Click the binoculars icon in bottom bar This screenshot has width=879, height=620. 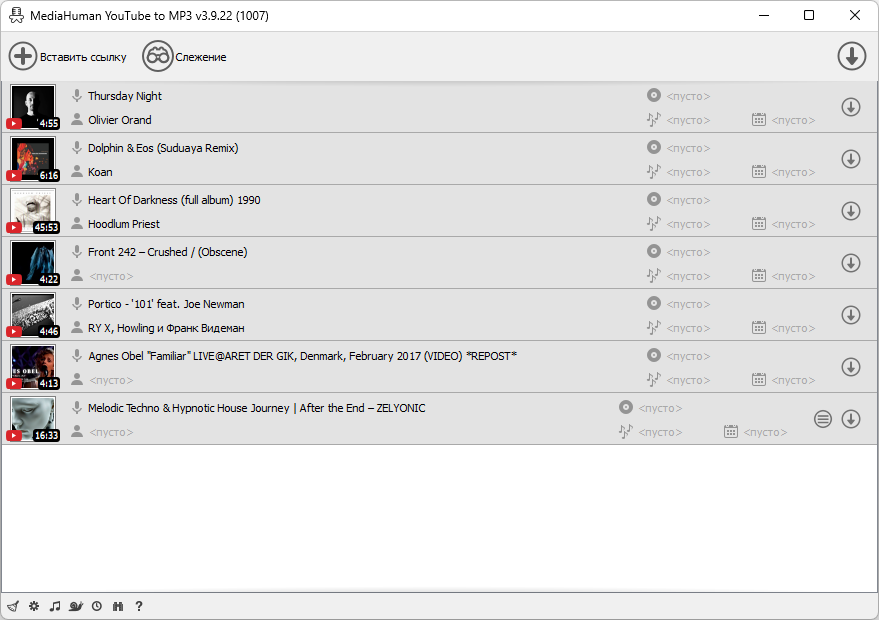pos(118,606)
